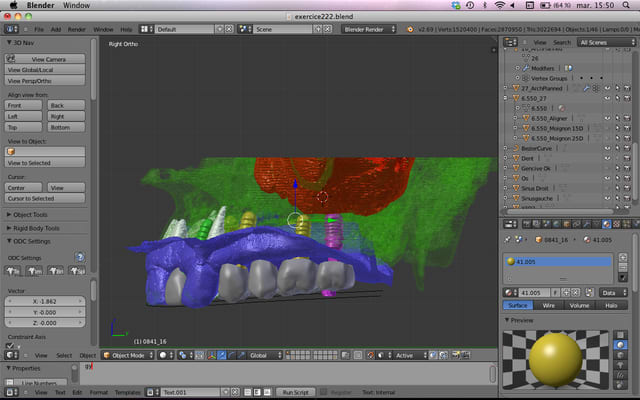Click the object cube icon under View to Object
Image resolution: width=640 pixels, height=400 pixels.
click(x=10, y=151)
